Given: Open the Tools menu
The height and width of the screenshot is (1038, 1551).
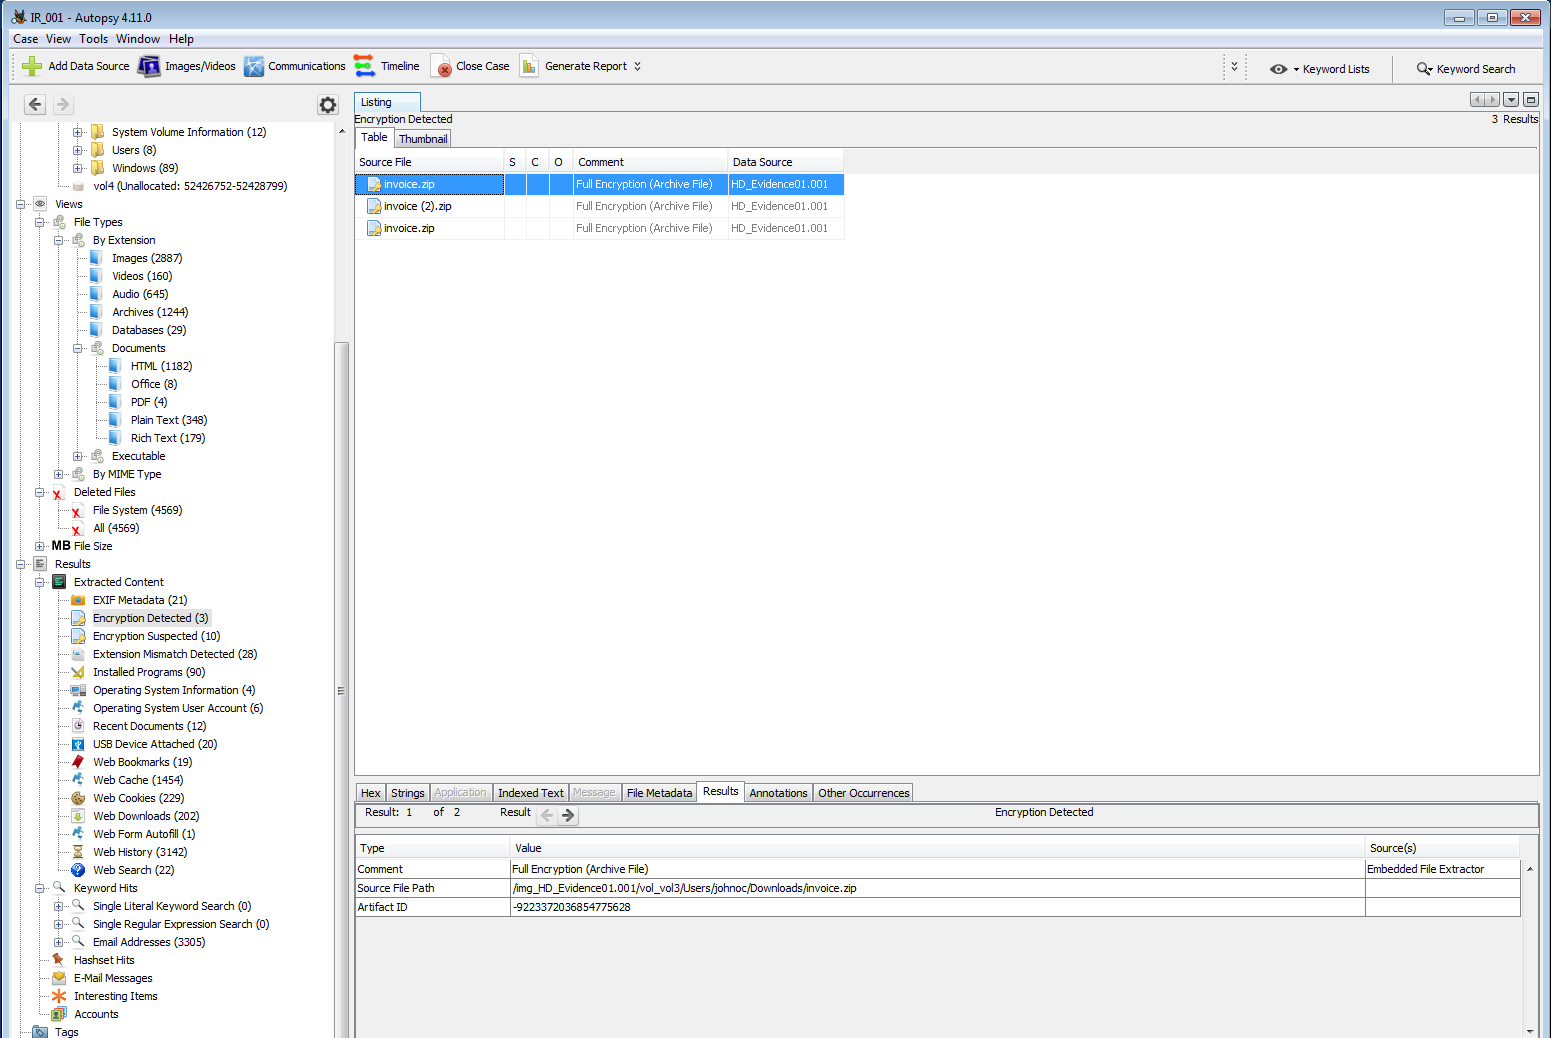Looking at the screenshot, I should point(93,39).
